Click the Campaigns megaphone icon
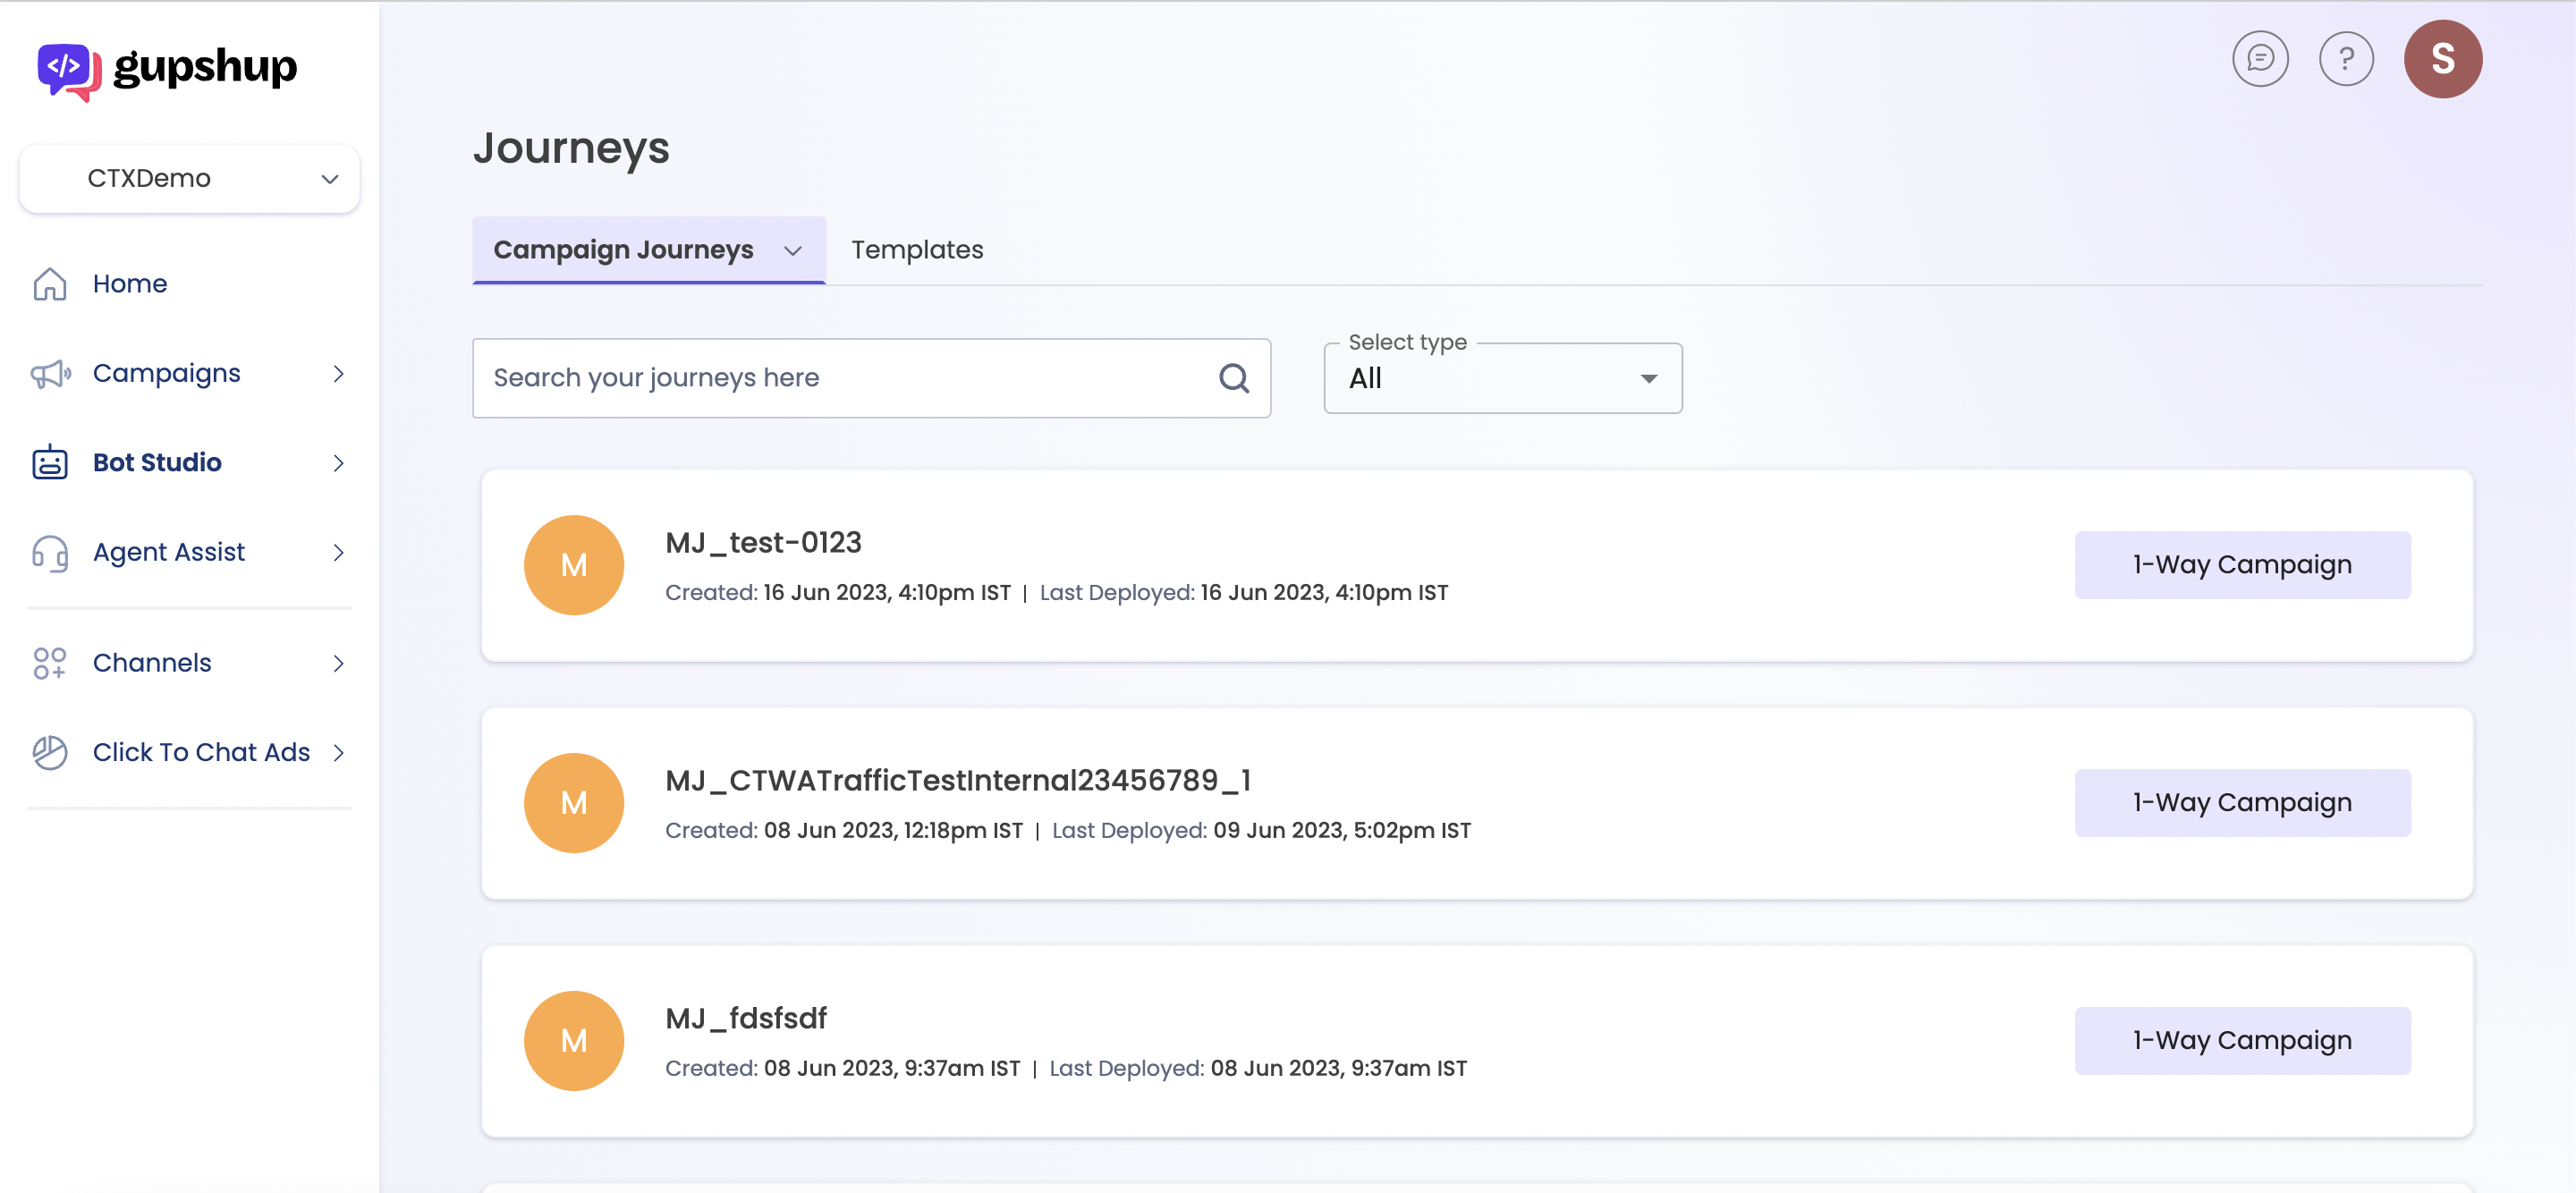 tap(49, 374)
